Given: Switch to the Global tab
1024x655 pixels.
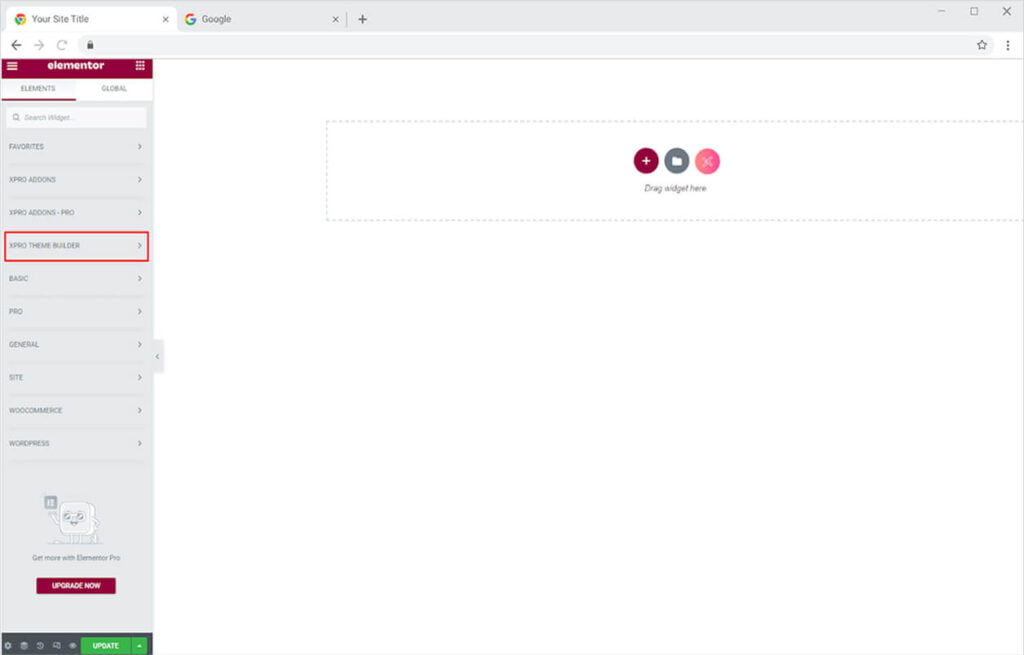Looking at the screenshot, I should (114, 89).
